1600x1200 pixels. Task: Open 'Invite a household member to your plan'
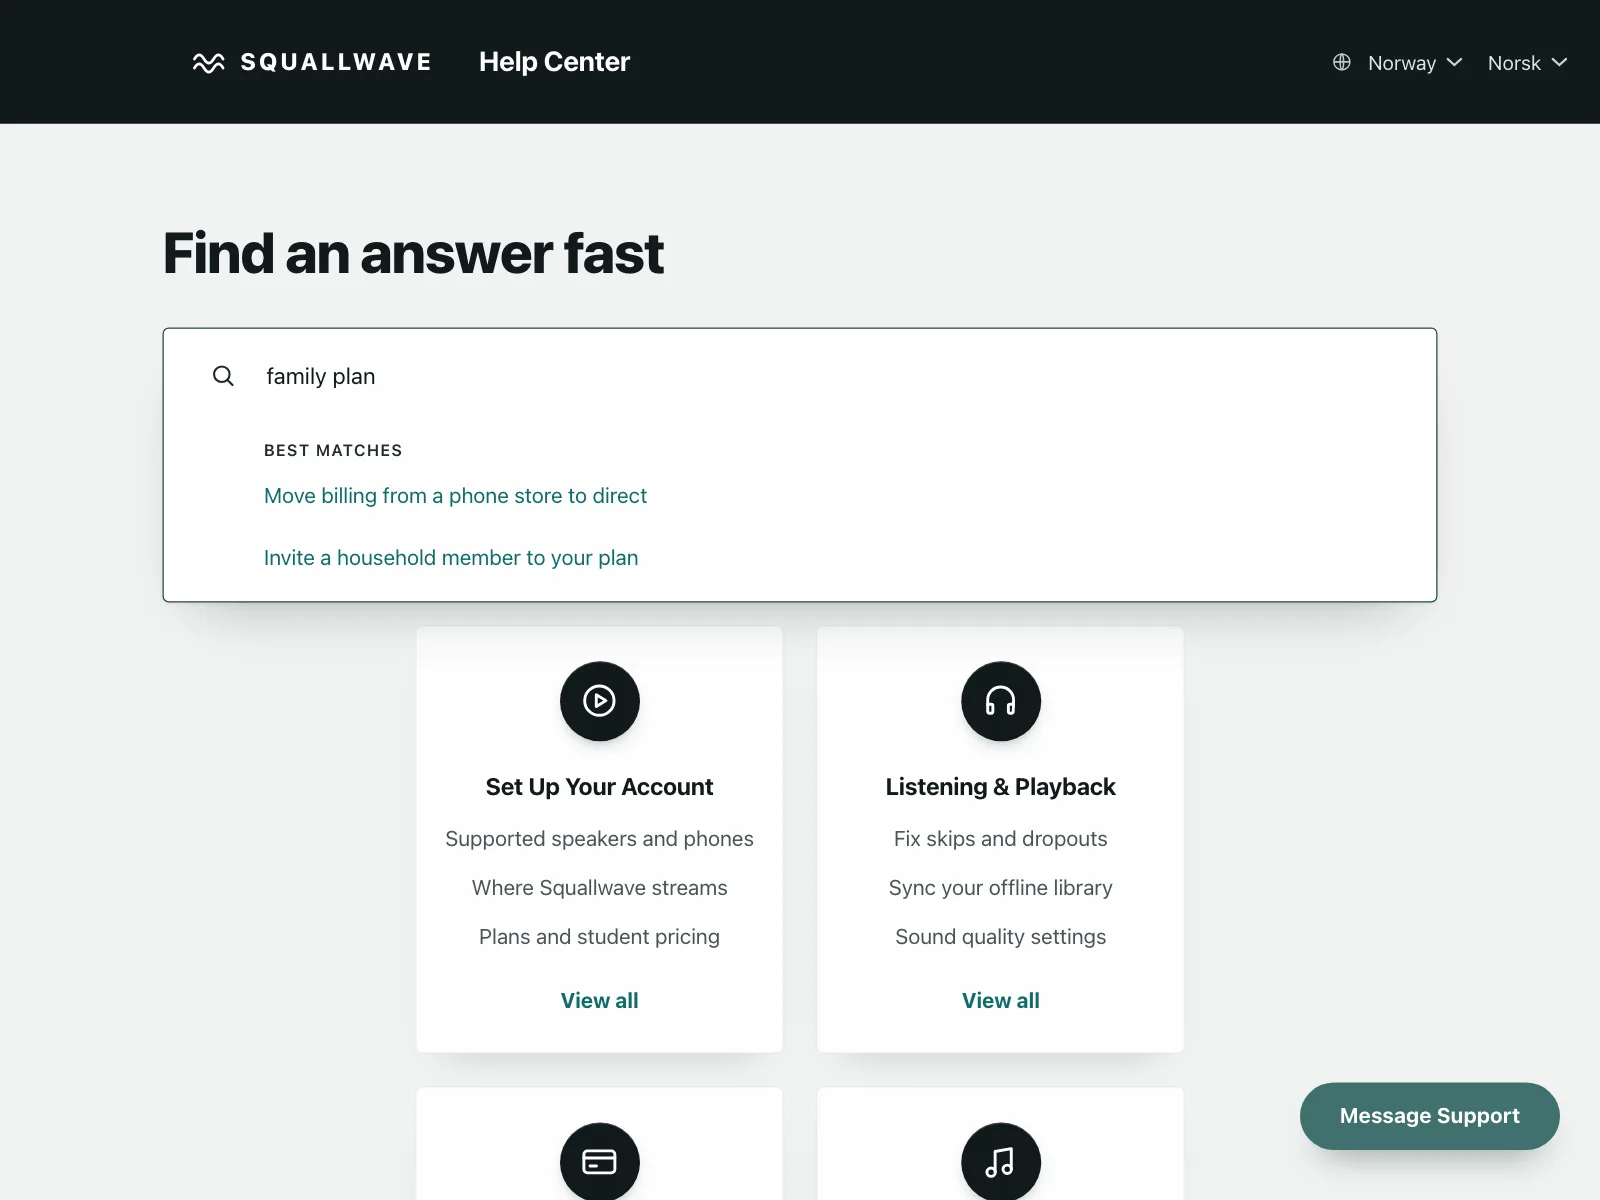pyautogui.click(x=451, y=558)
